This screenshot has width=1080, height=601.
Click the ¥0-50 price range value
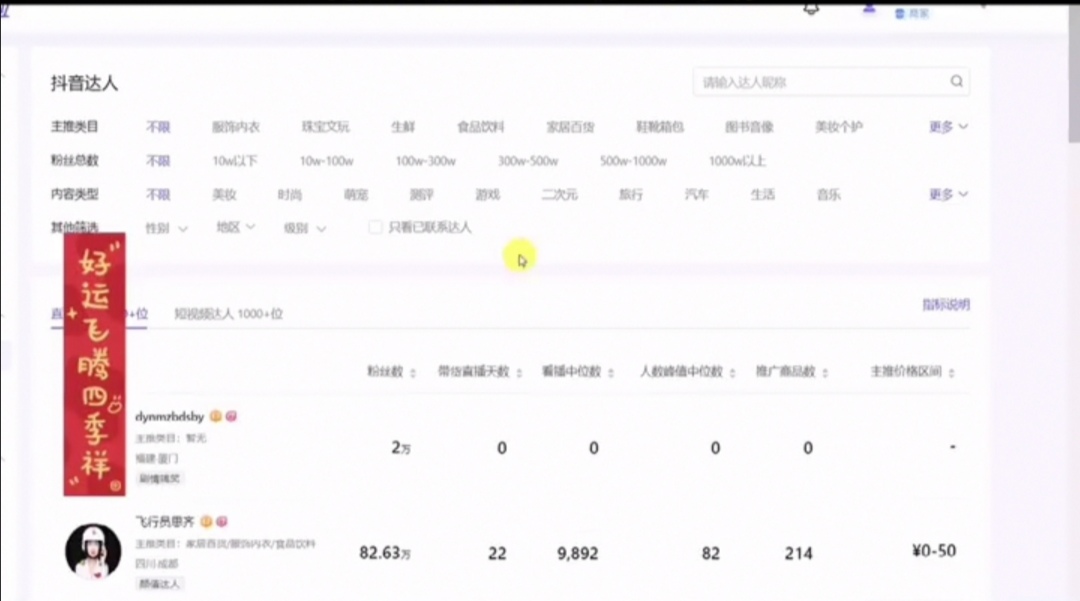coord(934,551)
